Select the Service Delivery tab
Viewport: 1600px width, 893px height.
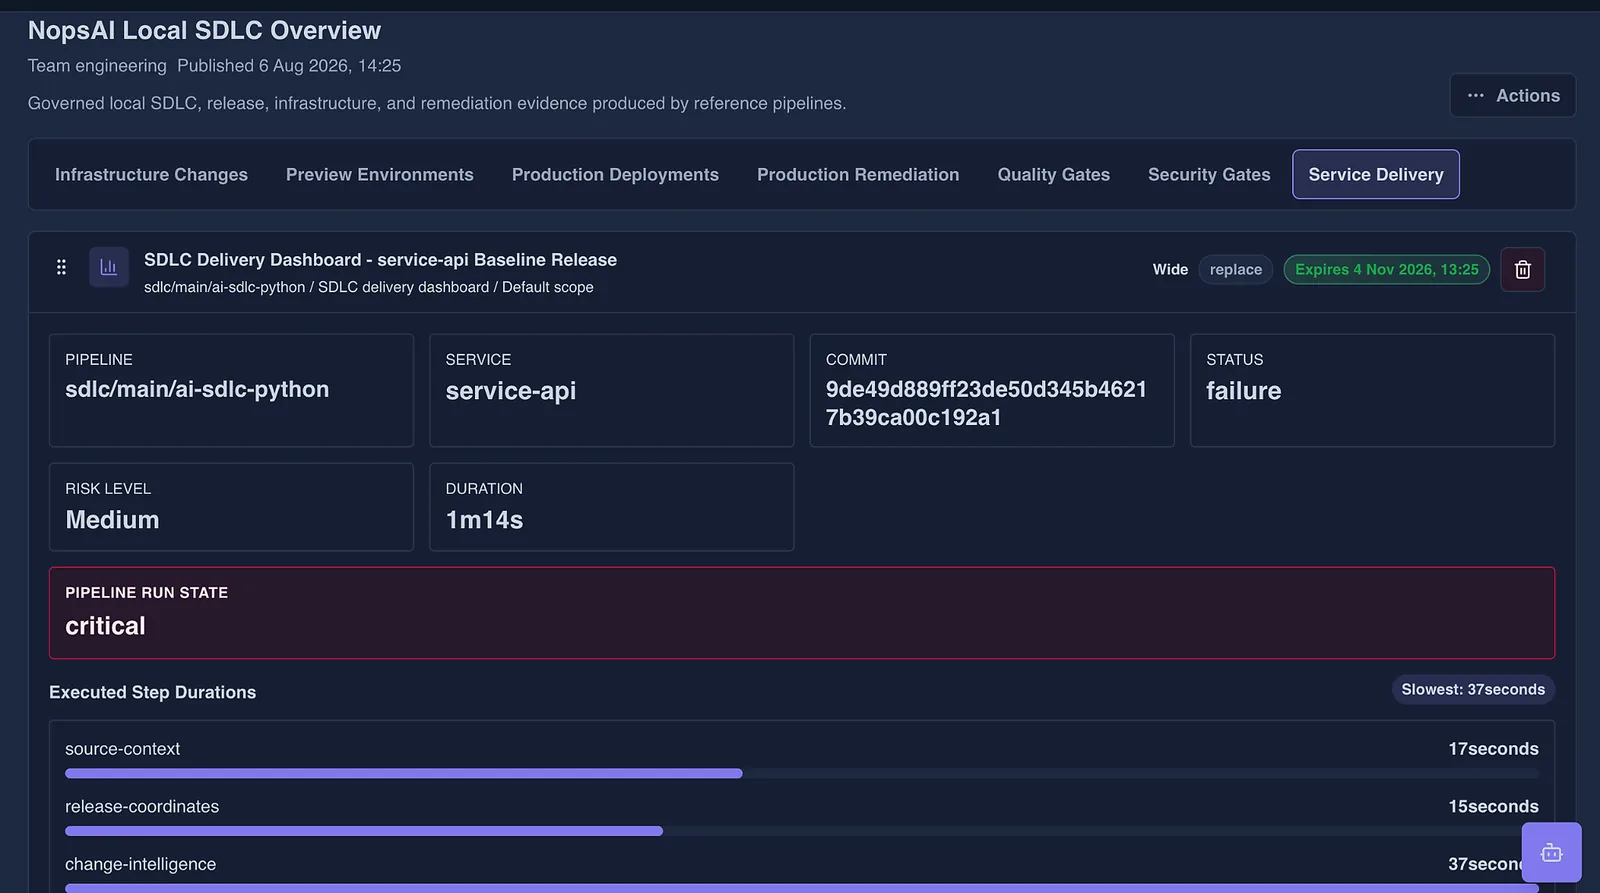point(1376,174)
